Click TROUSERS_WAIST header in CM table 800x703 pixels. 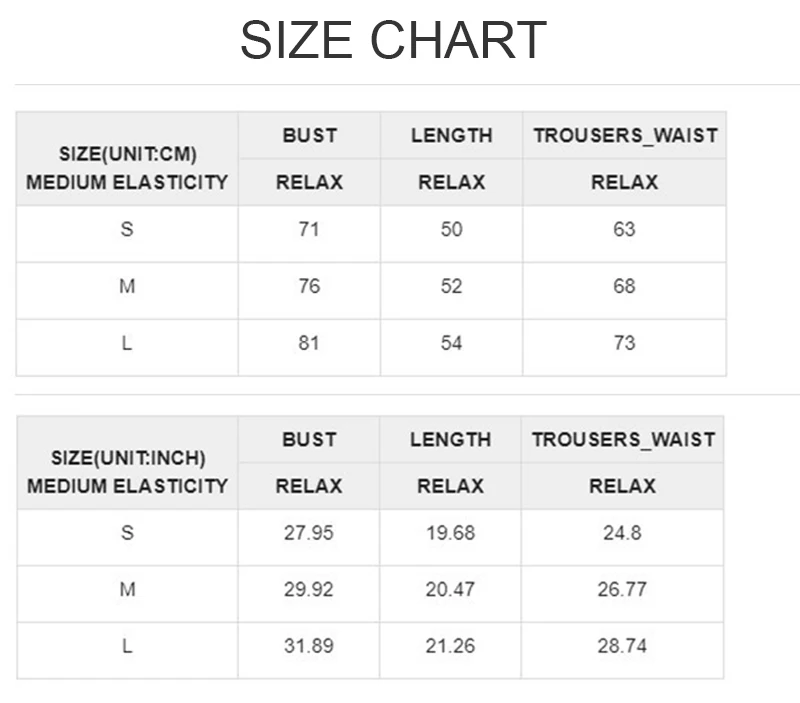click(x=625, y=135)
